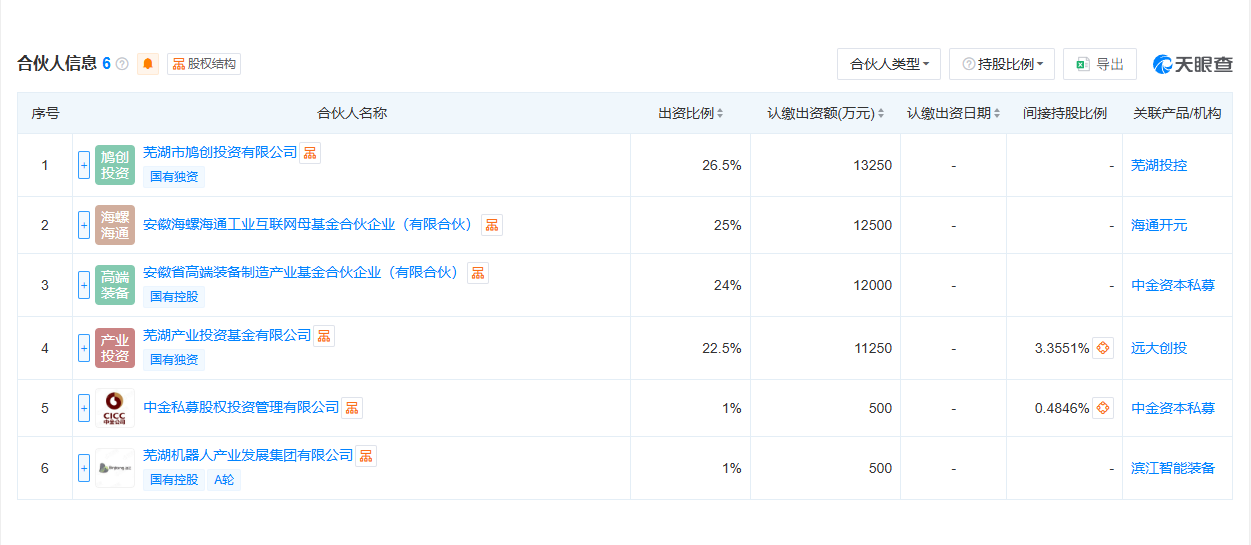Click equity structure icon next to 安徽省高端装备制造产业基金
The width and height of the screenshot is (1251, 545).
tap(478, 273)
